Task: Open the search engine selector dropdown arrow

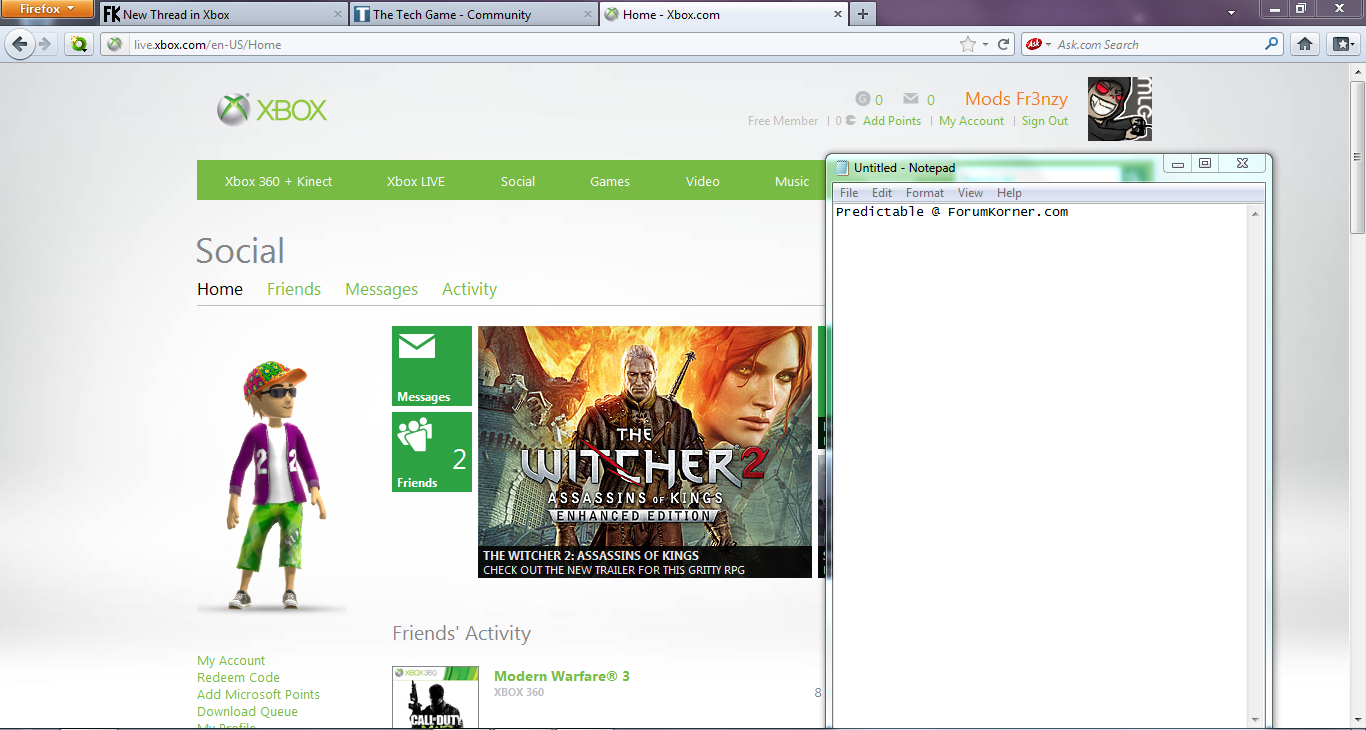Action: pos(1048,44)
